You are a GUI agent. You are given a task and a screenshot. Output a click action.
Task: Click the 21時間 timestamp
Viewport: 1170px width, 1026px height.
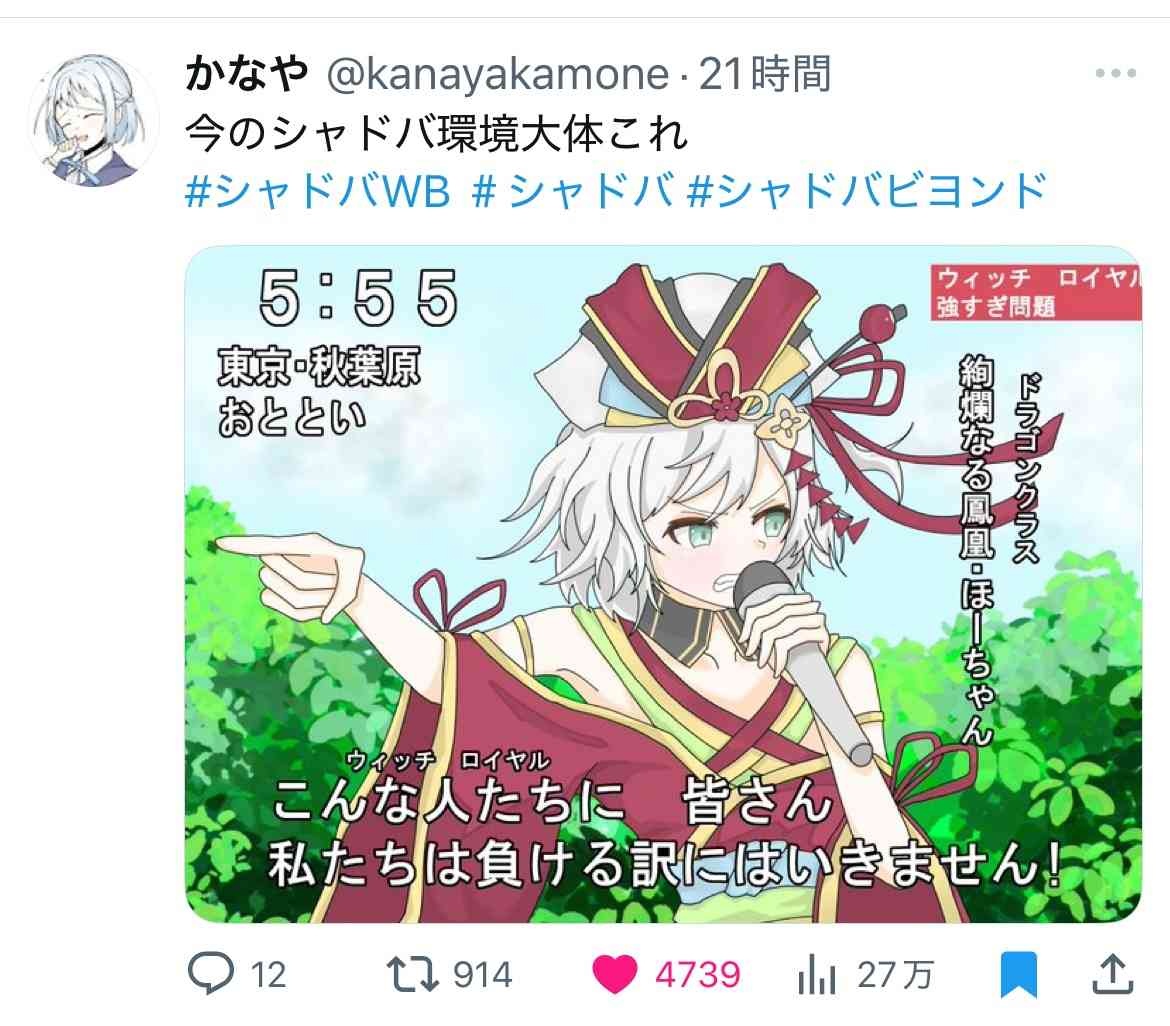click(x=765, y=74)
